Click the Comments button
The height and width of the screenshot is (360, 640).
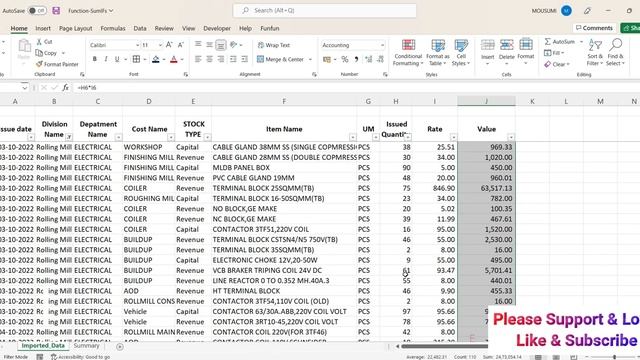click(x=594, y=28)
